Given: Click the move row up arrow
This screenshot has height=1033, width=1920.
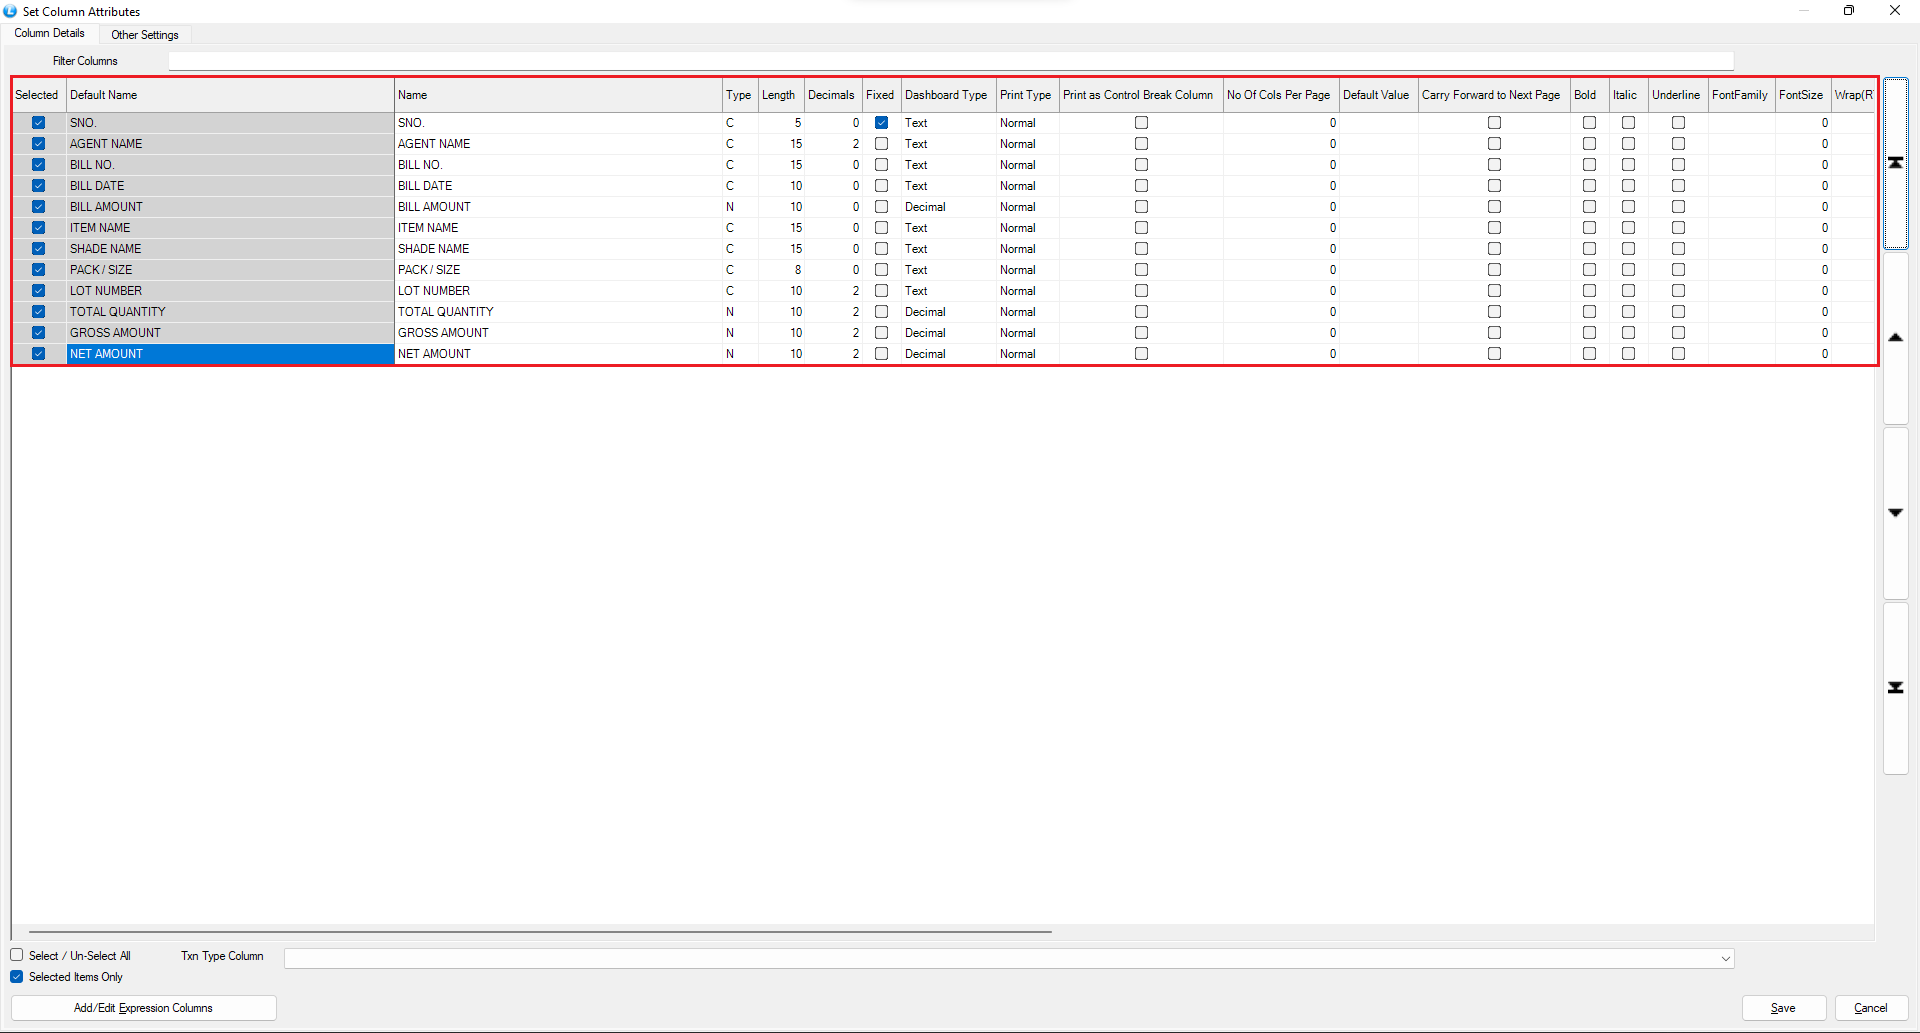Looking at the screenshot, I should click(x=1895, y=338).
